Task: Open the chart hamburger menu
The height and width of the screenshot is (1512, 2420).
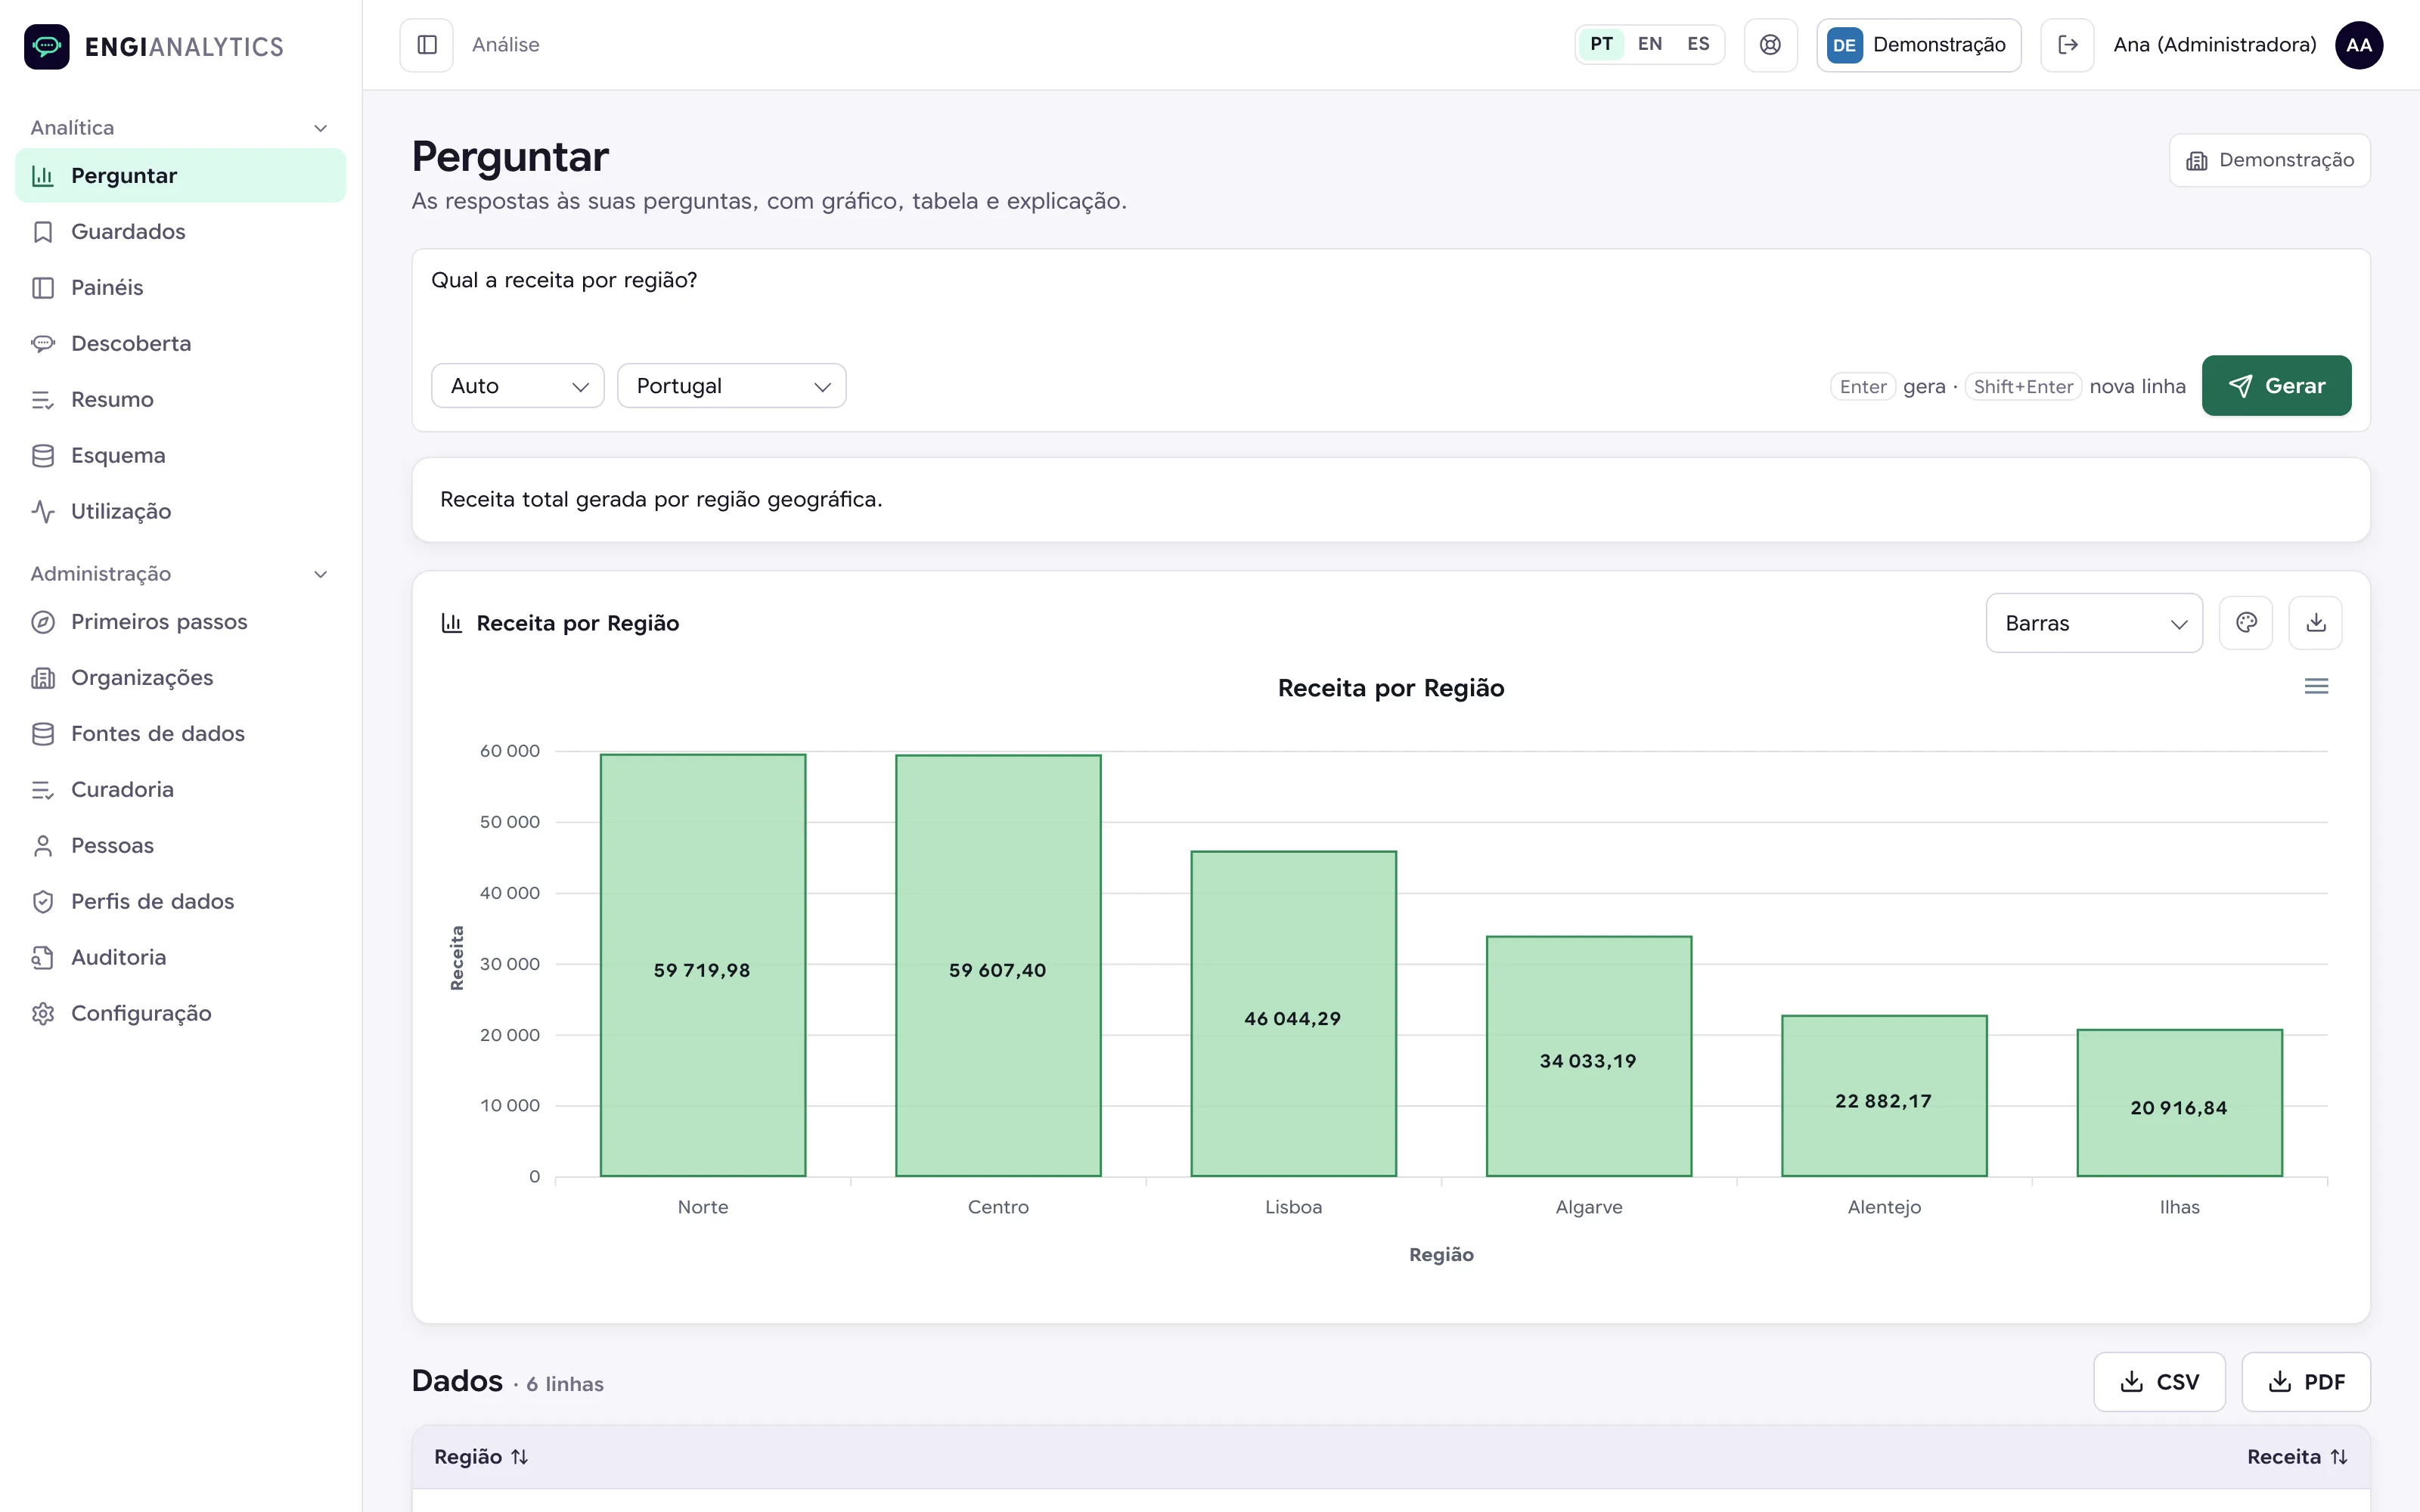Action: 2316,686
